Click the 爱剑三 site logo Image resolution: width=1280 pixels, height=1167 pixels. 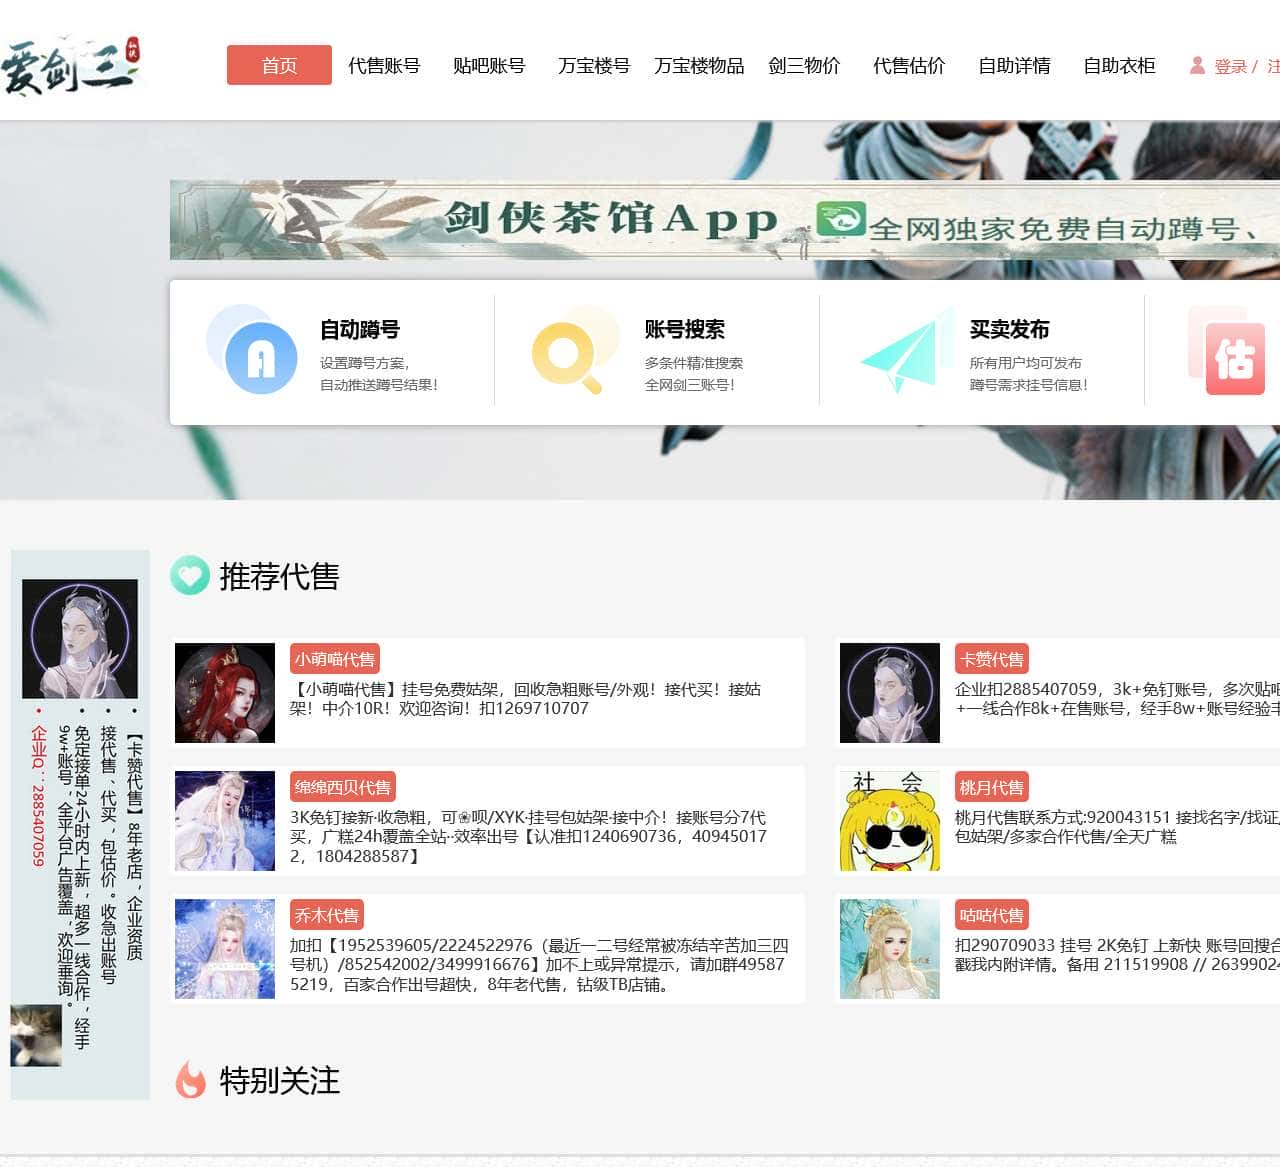click(71, 67)
